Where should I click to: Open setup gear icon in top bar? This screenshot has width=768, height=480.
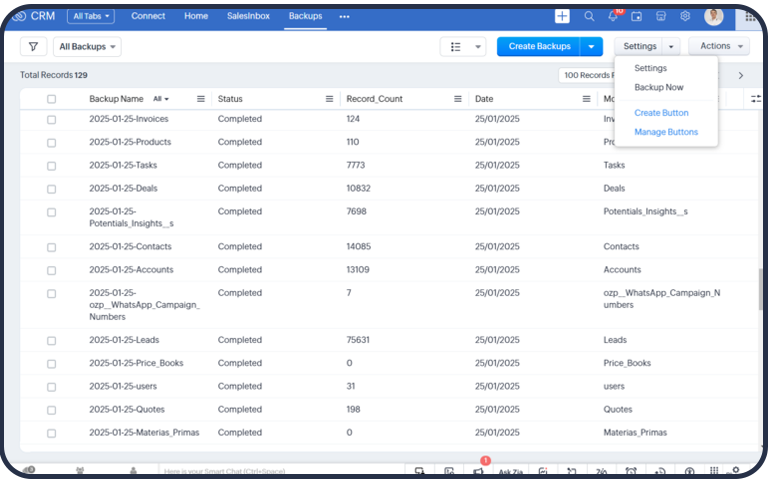tap(685, 16)
